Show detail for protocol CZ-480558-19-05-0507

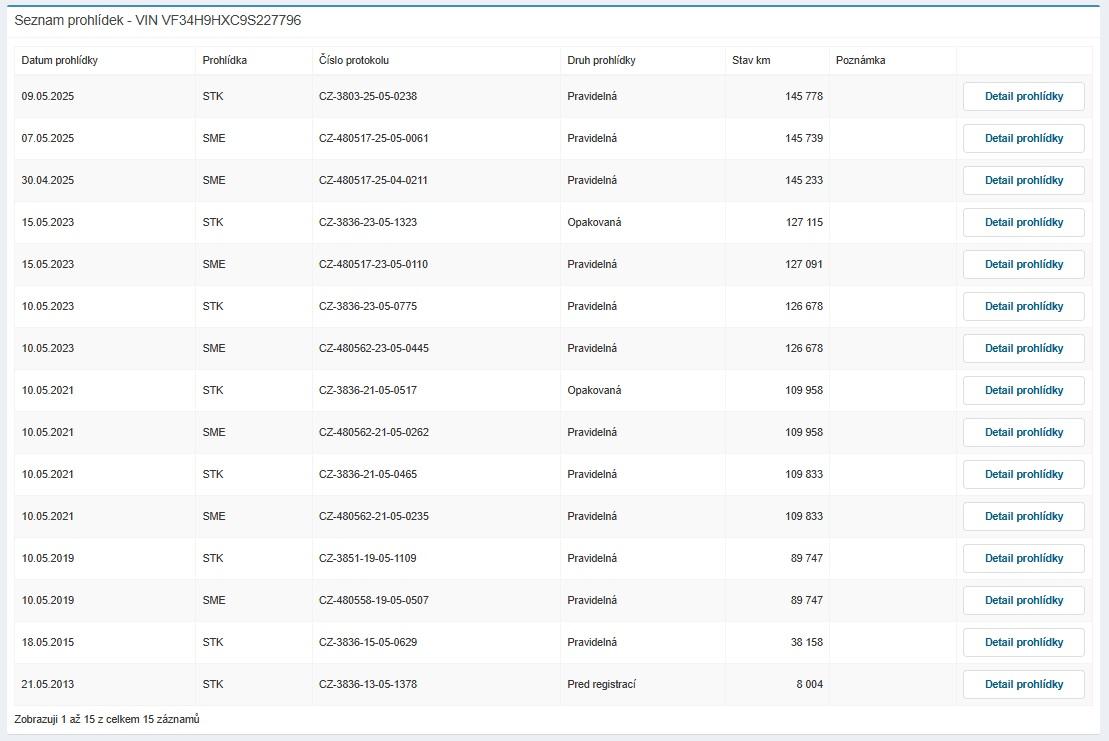[x=1023, y=600]
